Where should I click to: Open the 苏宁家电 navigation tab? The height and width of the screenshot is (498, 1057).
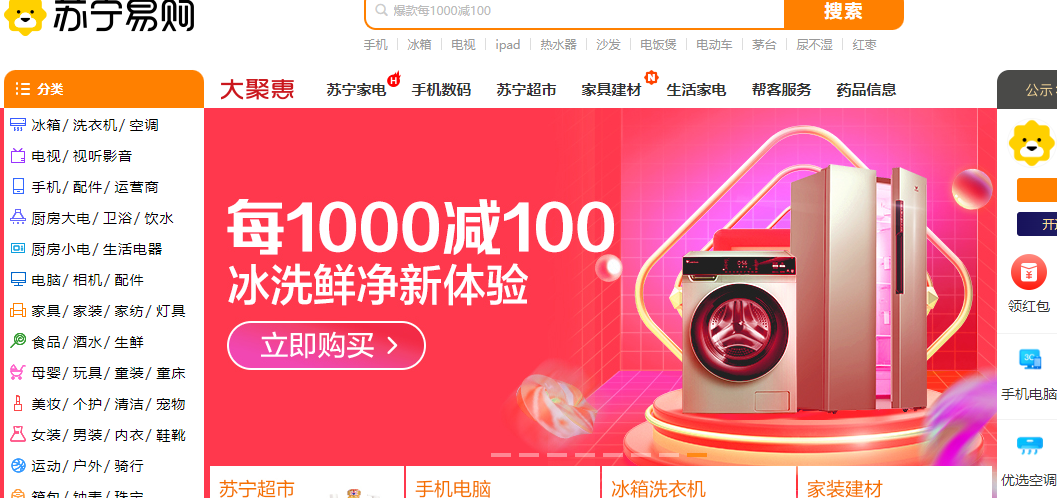(356, 90)
